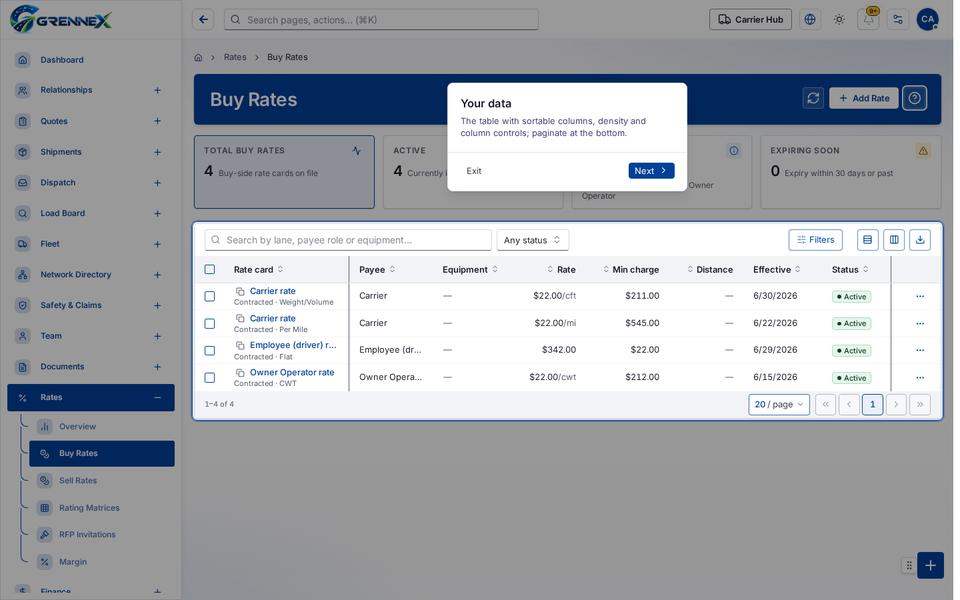
Task: Click the Expiring Soon warning icon
Action: (x=923, y=151)
